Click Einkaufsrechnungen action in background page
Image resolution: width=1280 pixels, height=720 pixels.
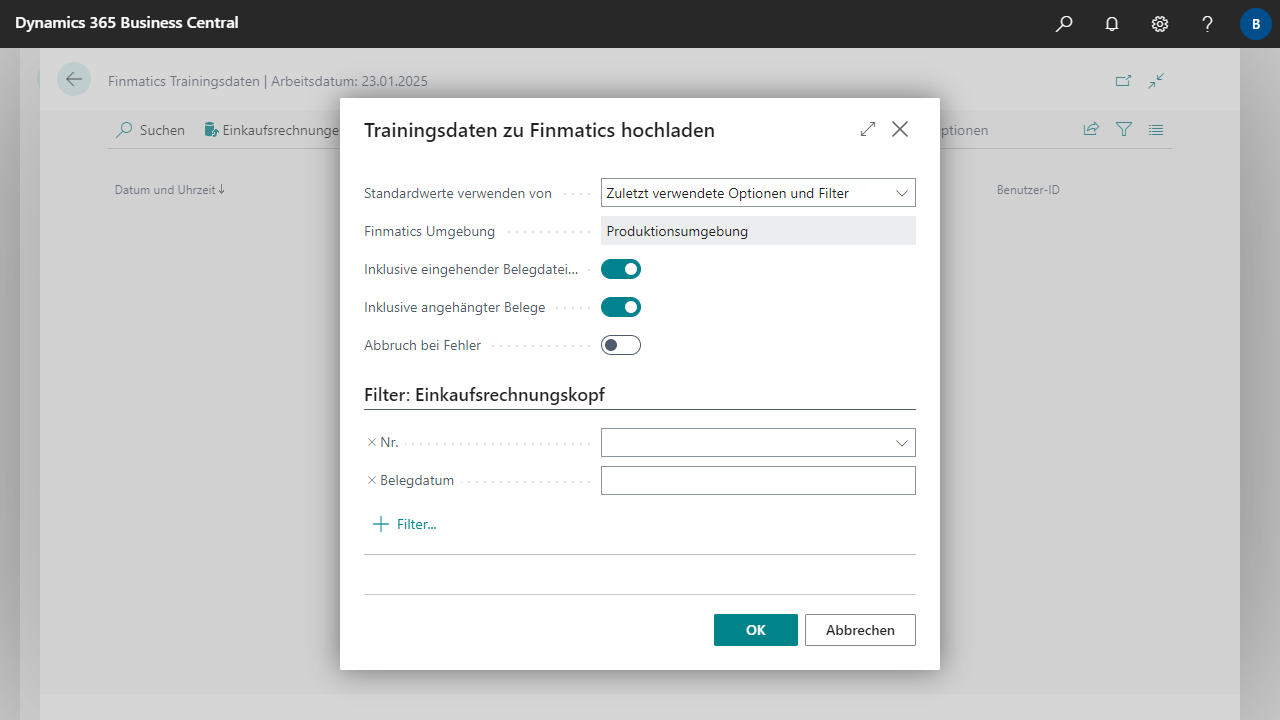(x=271, y=130)
